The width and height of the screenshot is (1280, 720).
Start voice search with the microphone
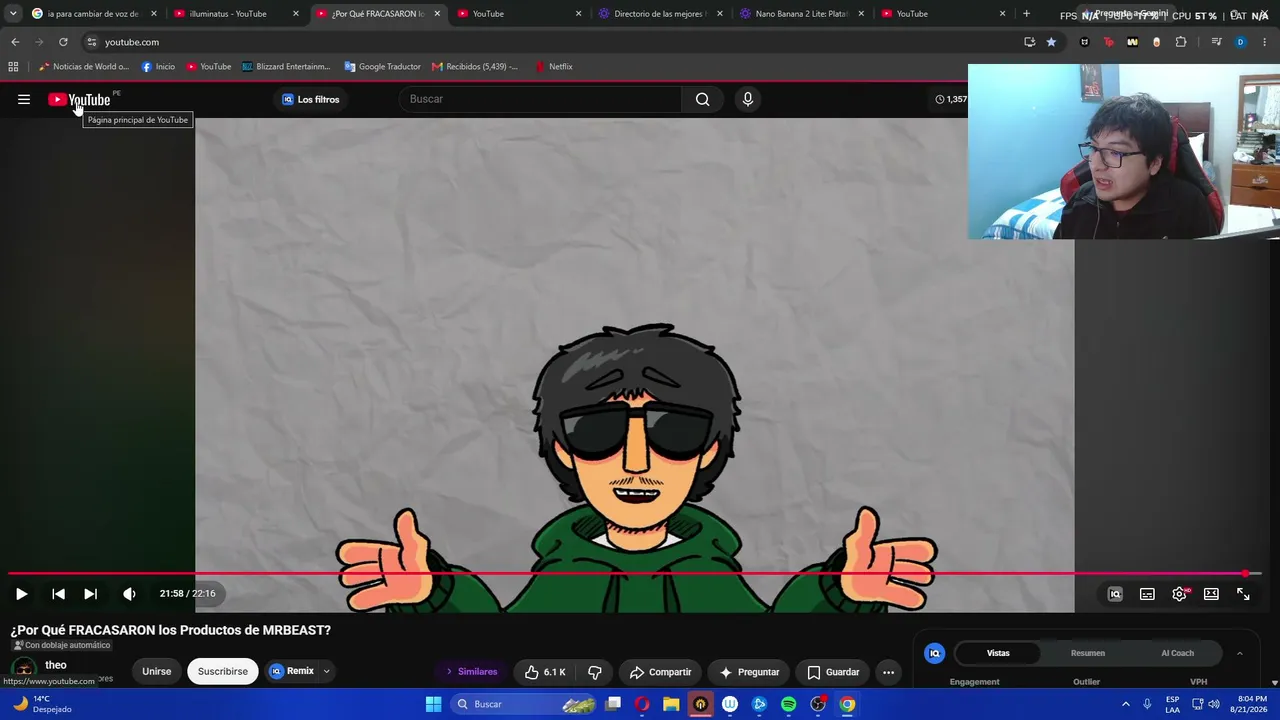[x=747, y=99]
